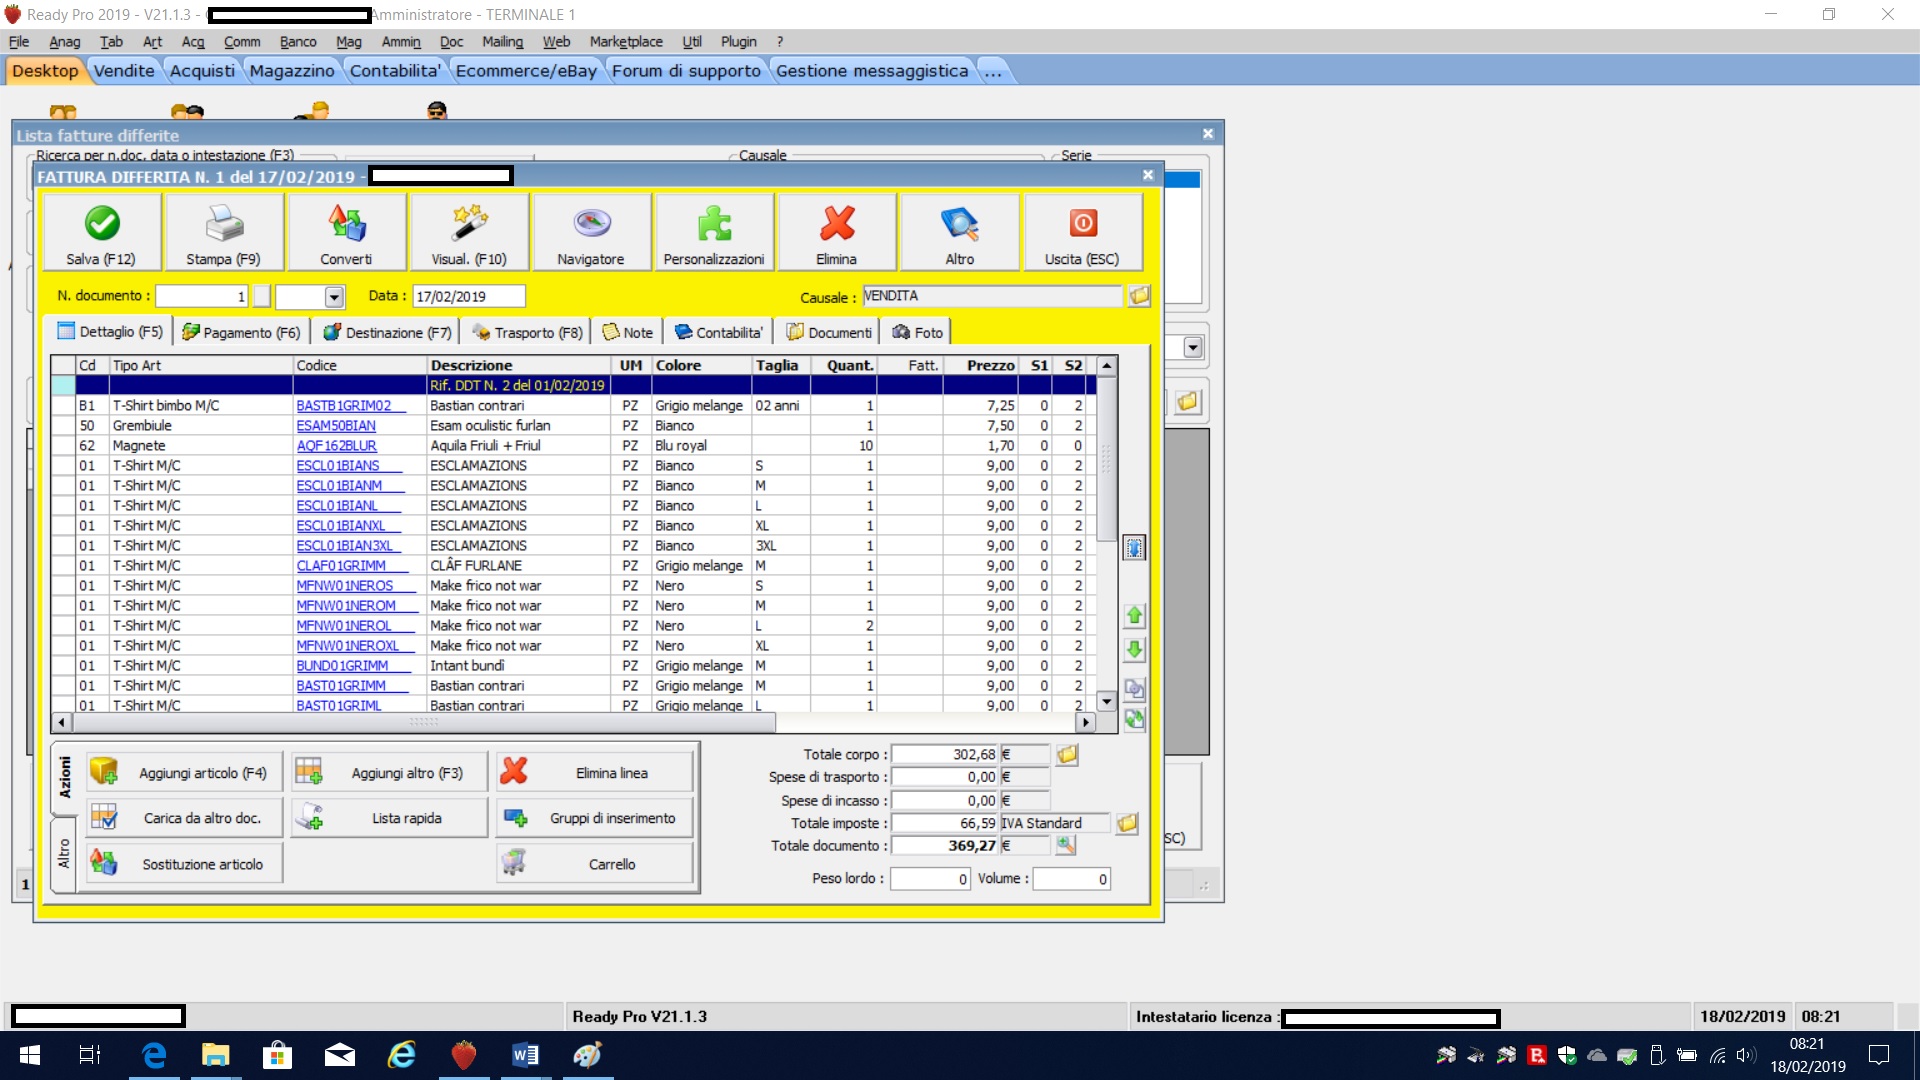Click Visual. (F10) magic wand button
1920x1080 pixels.
469,232
